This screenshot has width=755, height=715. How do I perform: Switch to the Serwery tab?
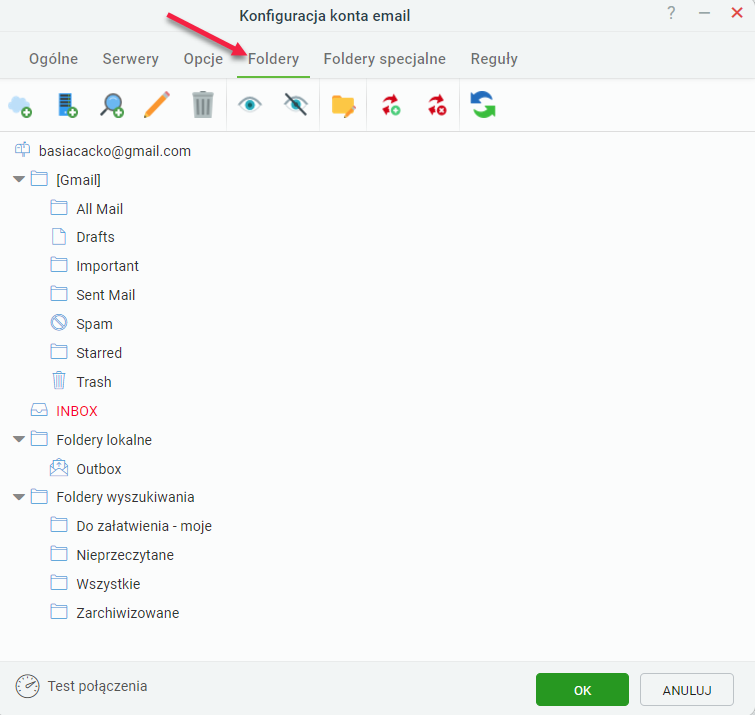click(x=130, y=59)
